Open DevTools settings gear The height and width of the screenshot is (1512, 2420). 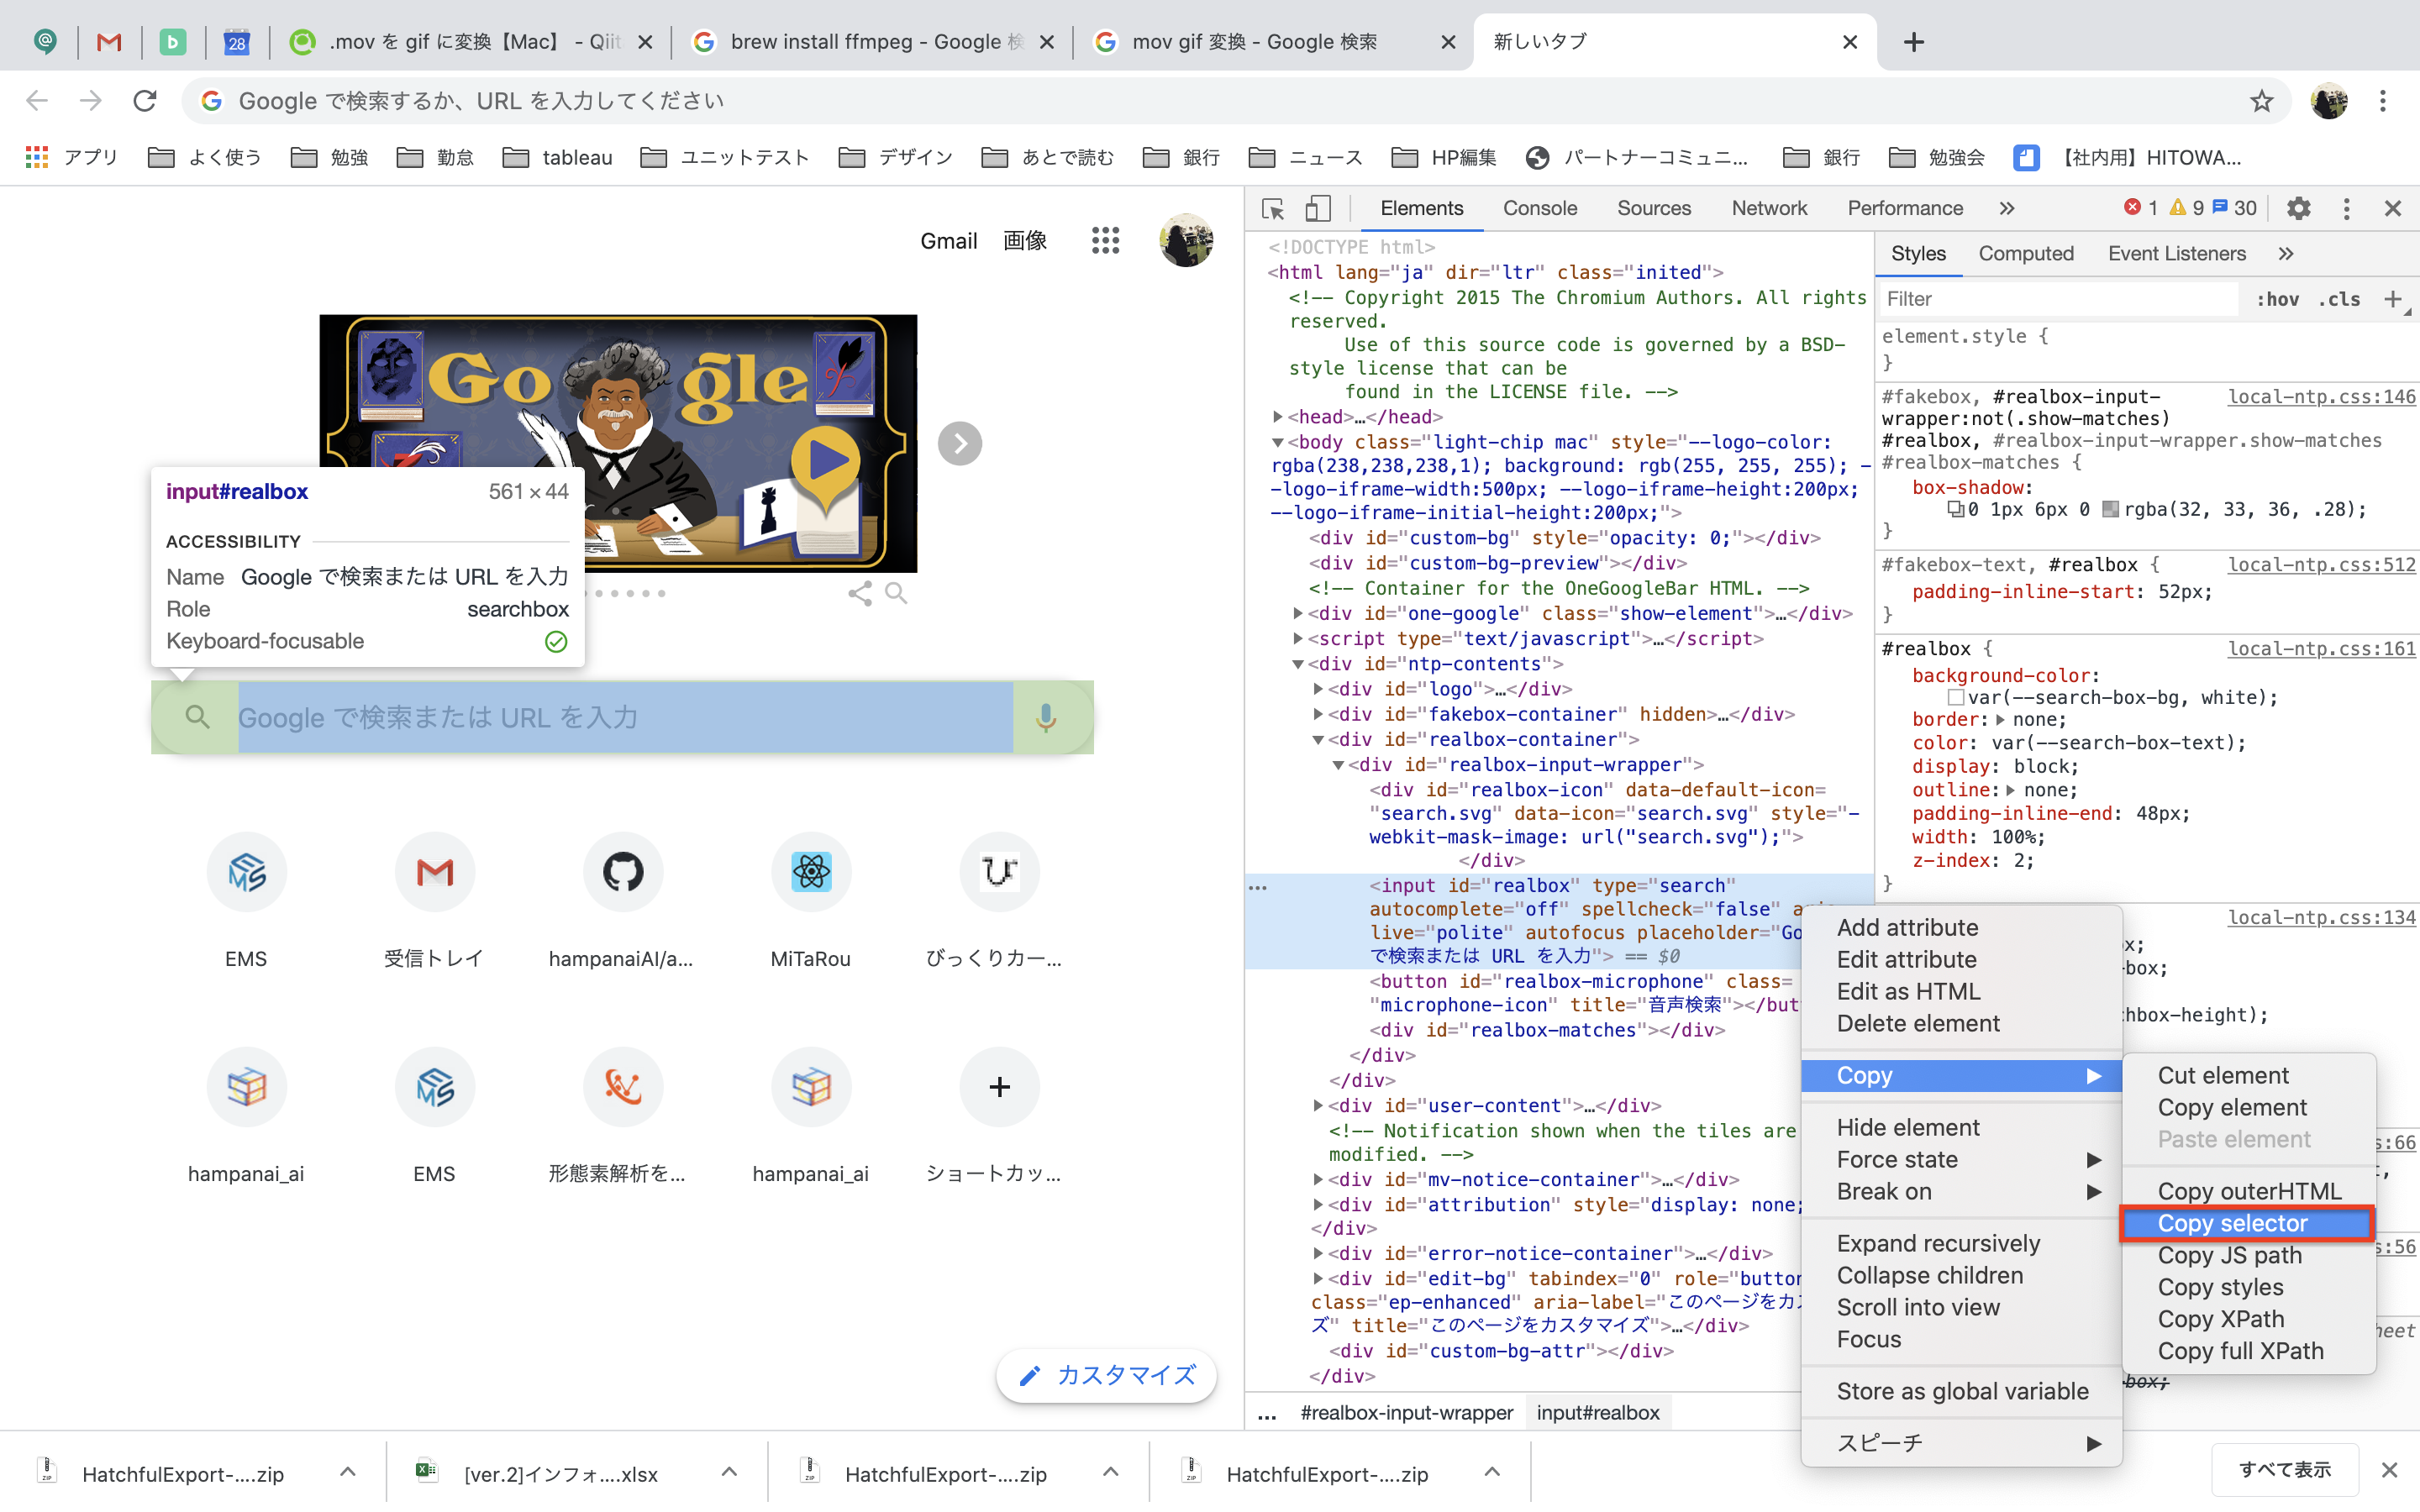[2299, 209]
